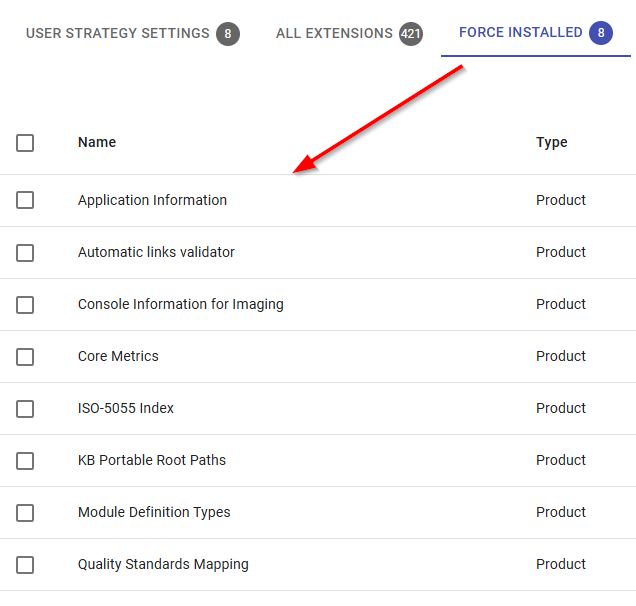This screenshot has width=636, height=606.
Task: Select the Force Installed tab
Action: click(x=536, y=32)
